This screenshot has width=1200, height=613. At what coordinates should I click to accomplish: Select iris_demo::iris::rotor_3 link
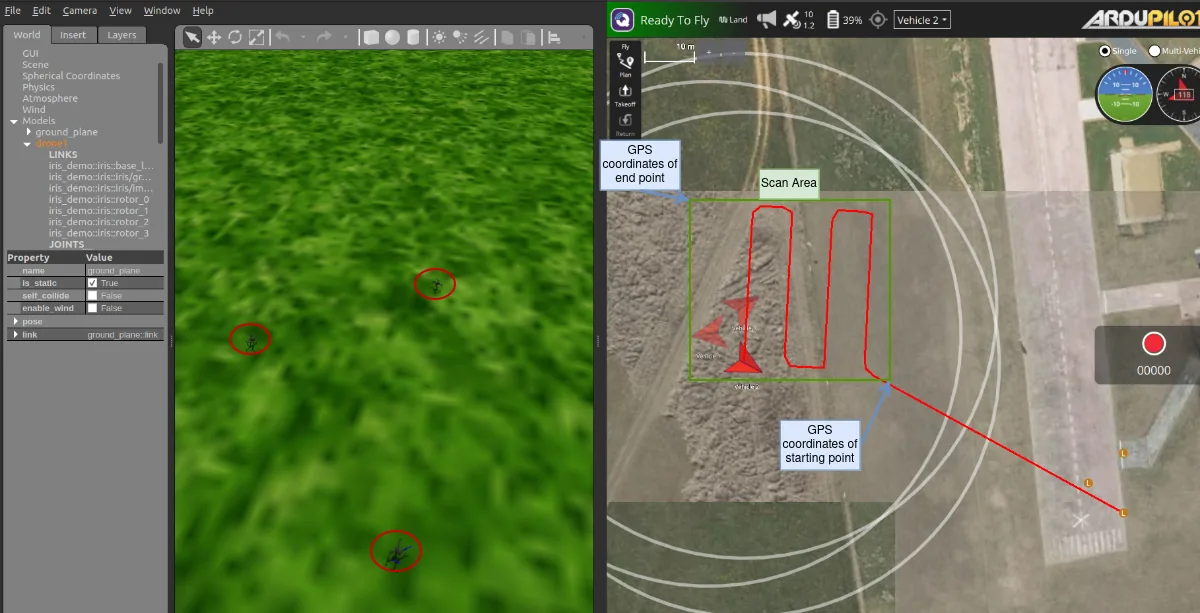point(98,233)
